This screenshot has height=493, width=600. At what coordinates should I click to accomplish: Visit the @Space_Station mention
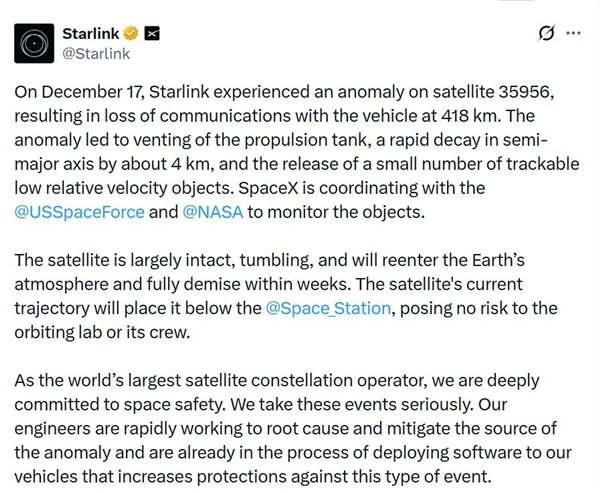point(328,308)
